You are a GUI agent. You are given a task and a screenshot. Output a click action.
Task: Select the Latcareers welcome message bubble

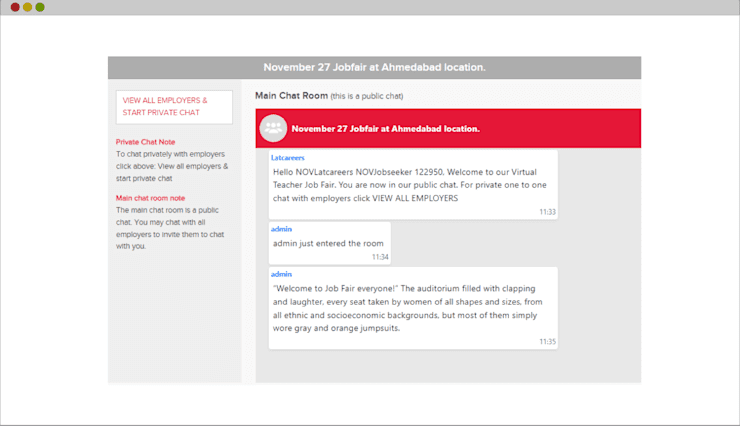click(413, 184)
